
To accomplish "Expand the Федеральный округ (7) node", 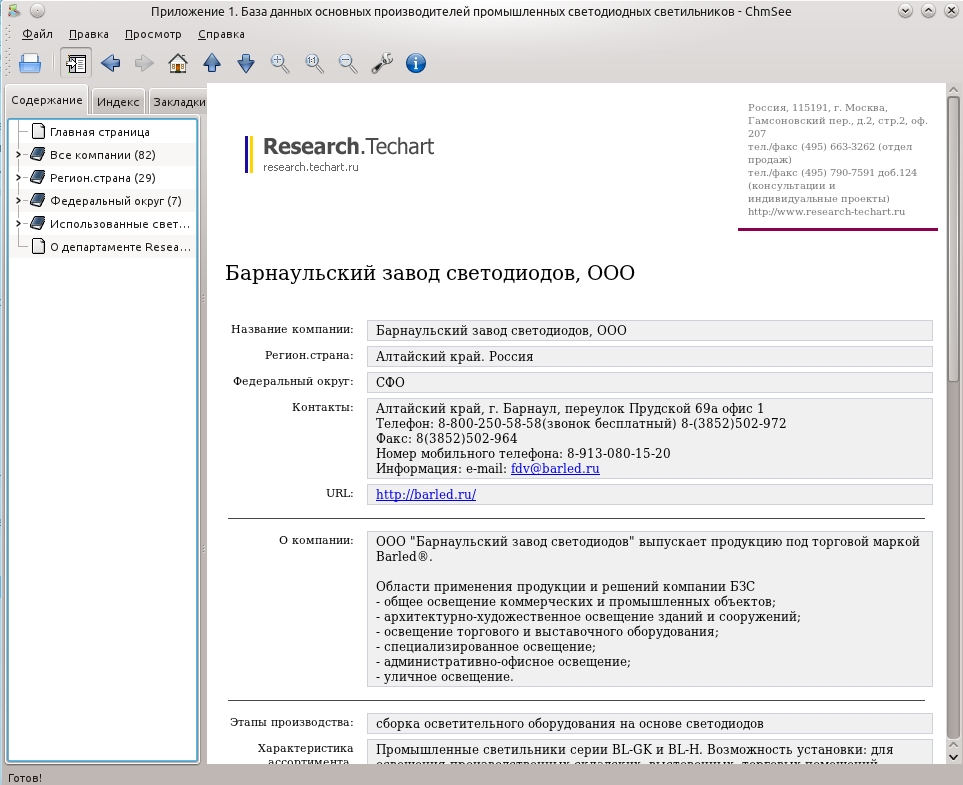I will (18, 201).
